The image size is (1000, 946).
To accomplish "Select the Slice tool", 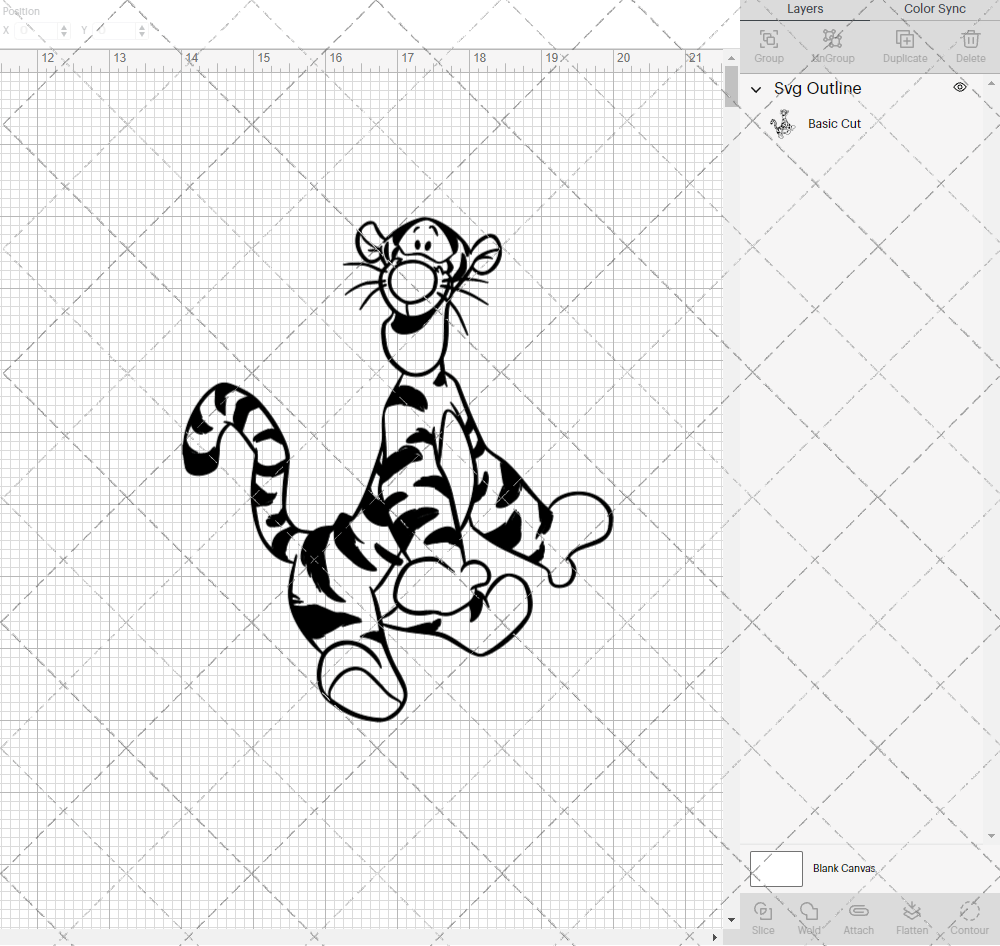I will coord(763,915).
